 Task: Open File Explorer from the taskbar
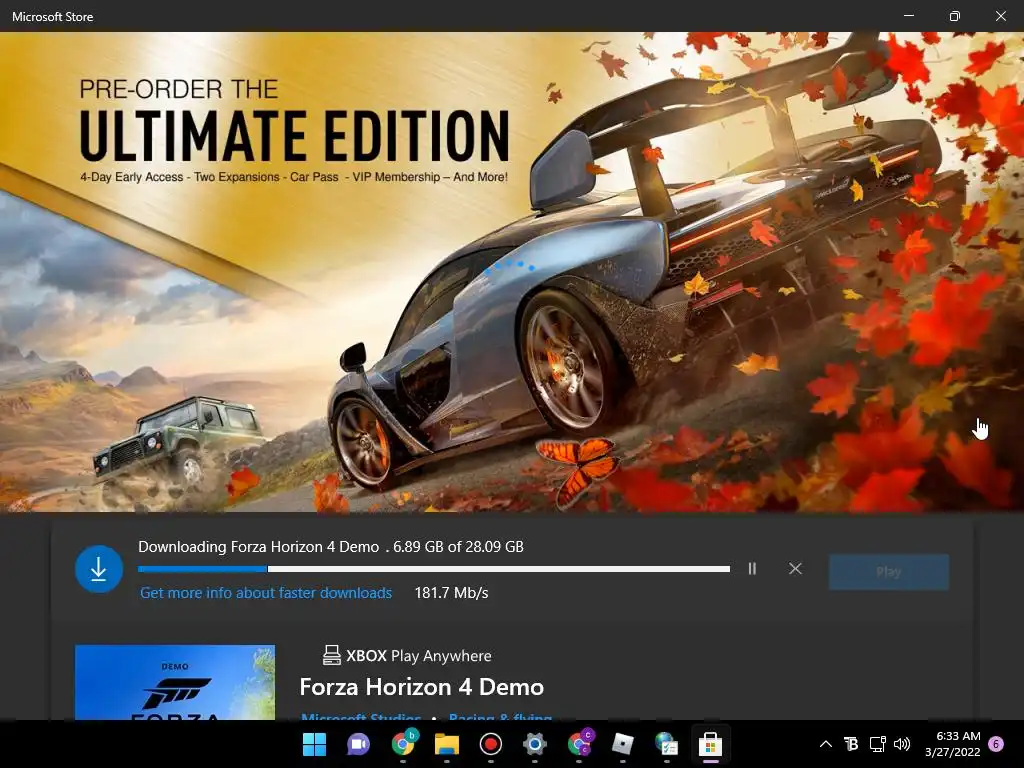(447, 744)
